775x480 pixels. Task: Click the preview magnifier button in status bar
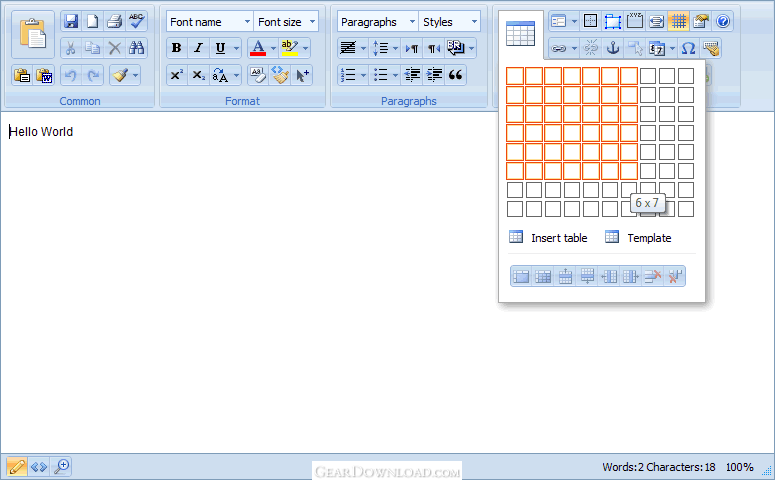point(62,466)
